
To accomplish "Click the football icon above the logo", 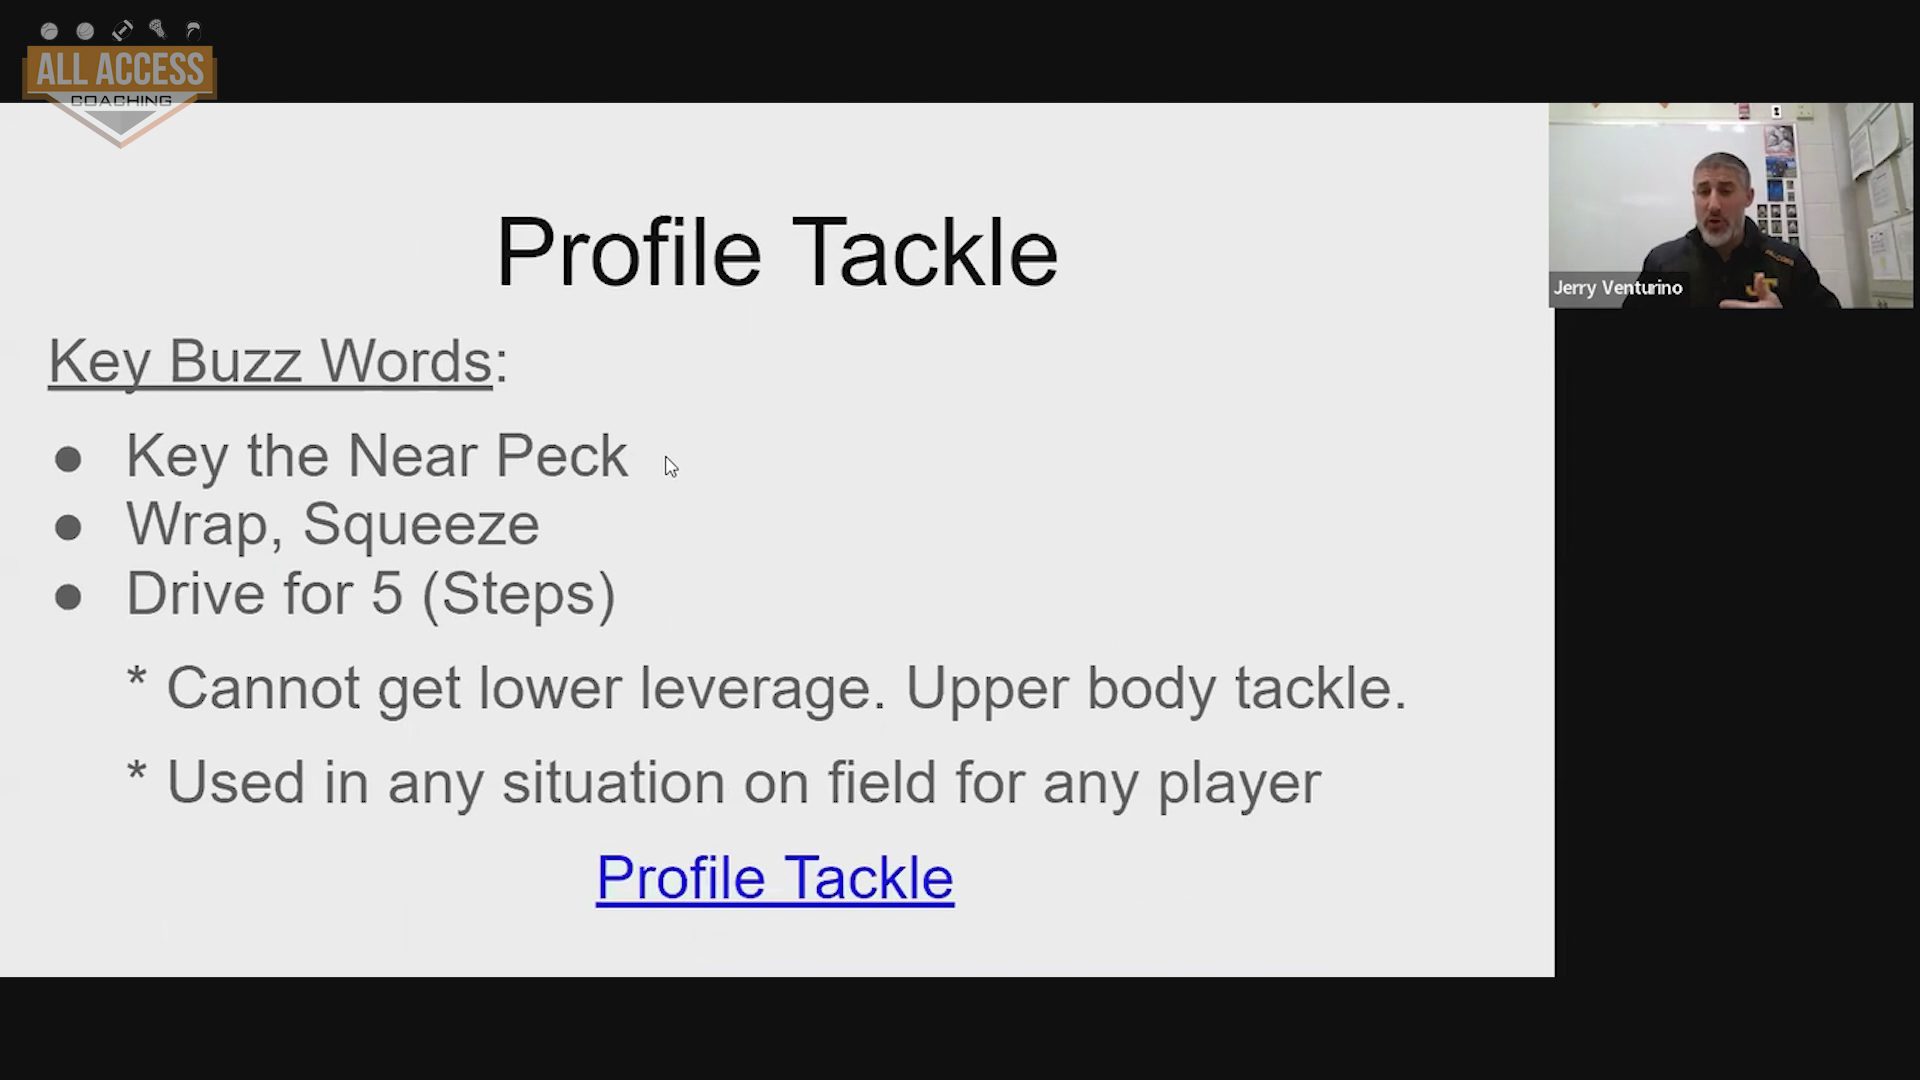I will pyautogui.click(x=122, y=31).
